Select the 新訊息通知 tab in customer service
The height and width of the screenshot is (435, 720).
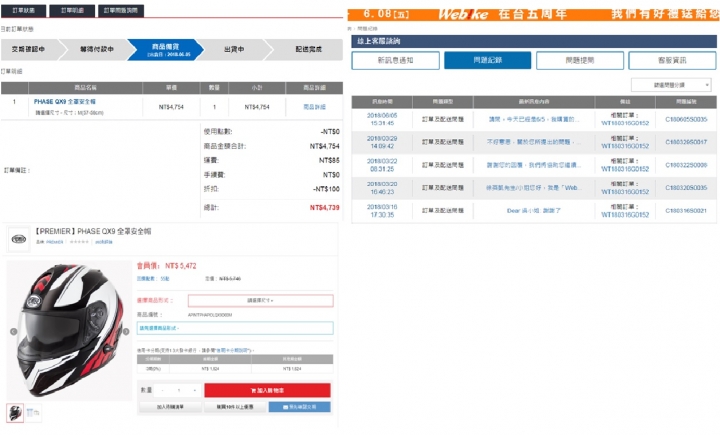coord(395,60)
